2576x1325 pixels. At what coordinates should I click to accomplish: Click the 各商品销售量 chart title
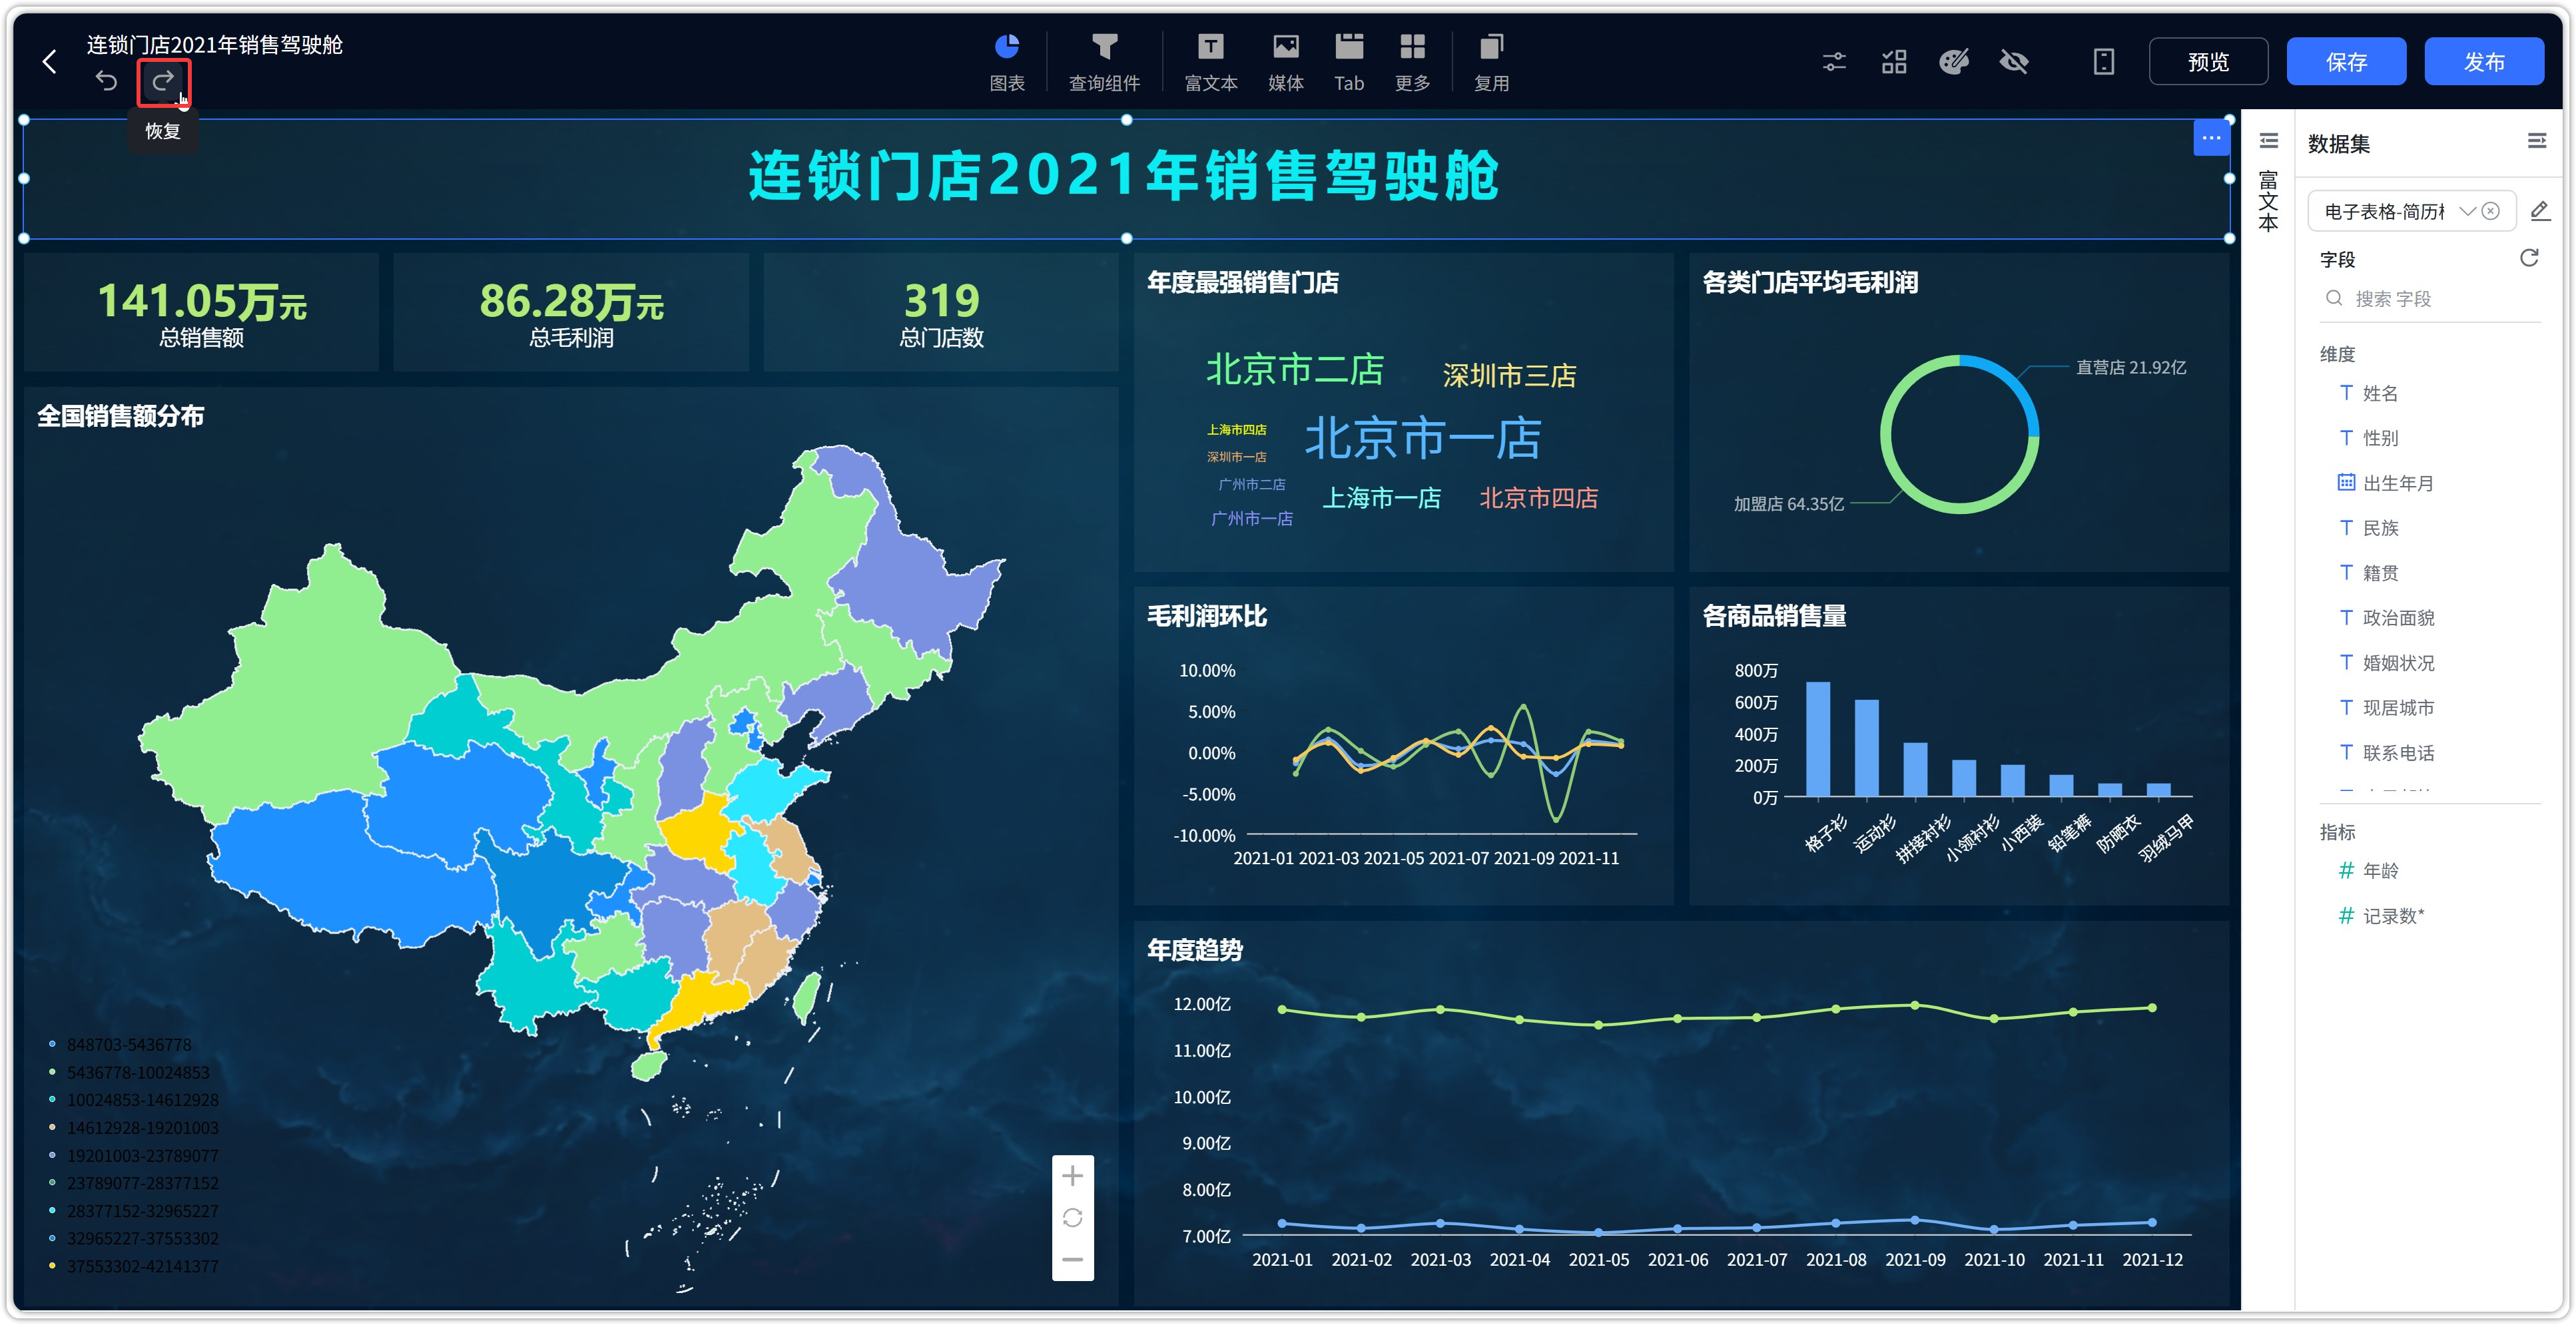1774,616
